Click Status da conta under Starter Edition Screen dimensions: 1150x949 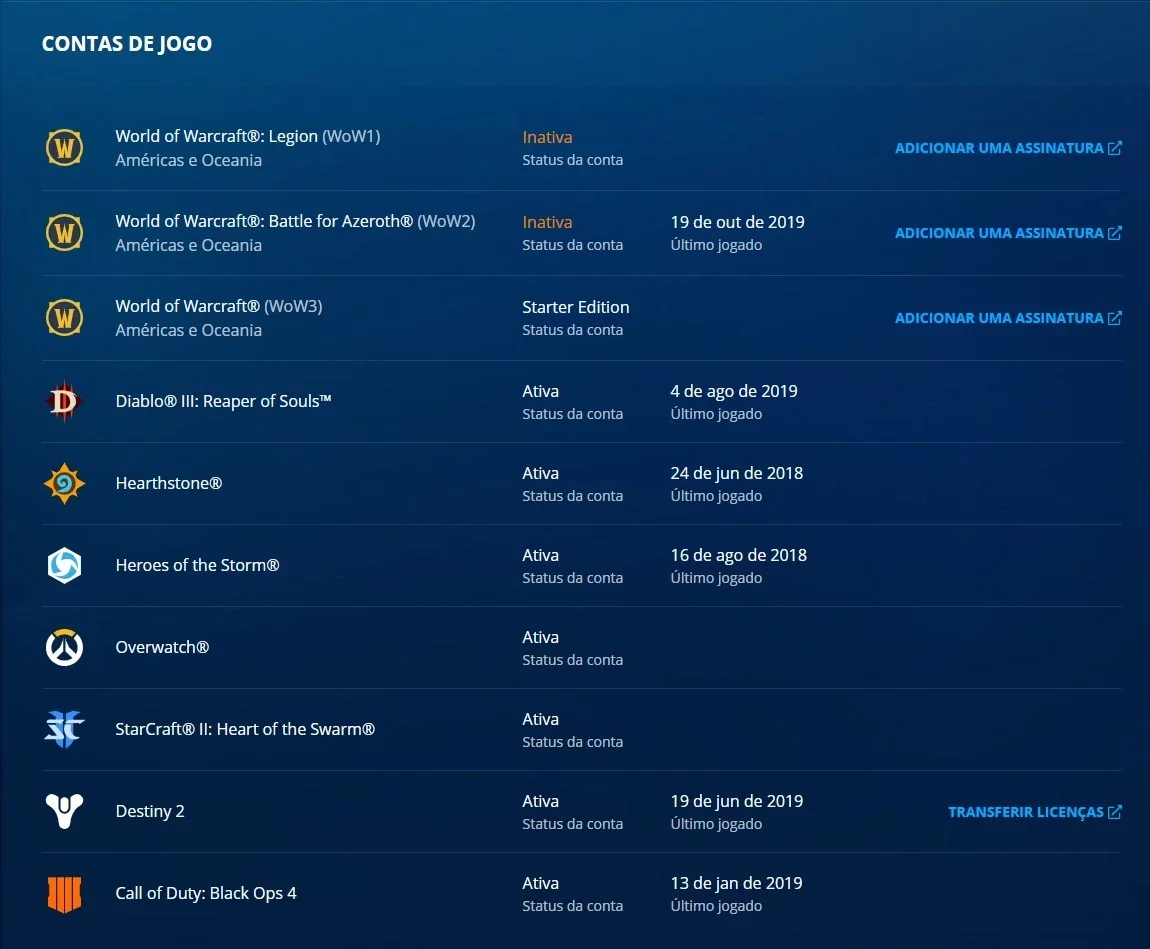(573, 330)
